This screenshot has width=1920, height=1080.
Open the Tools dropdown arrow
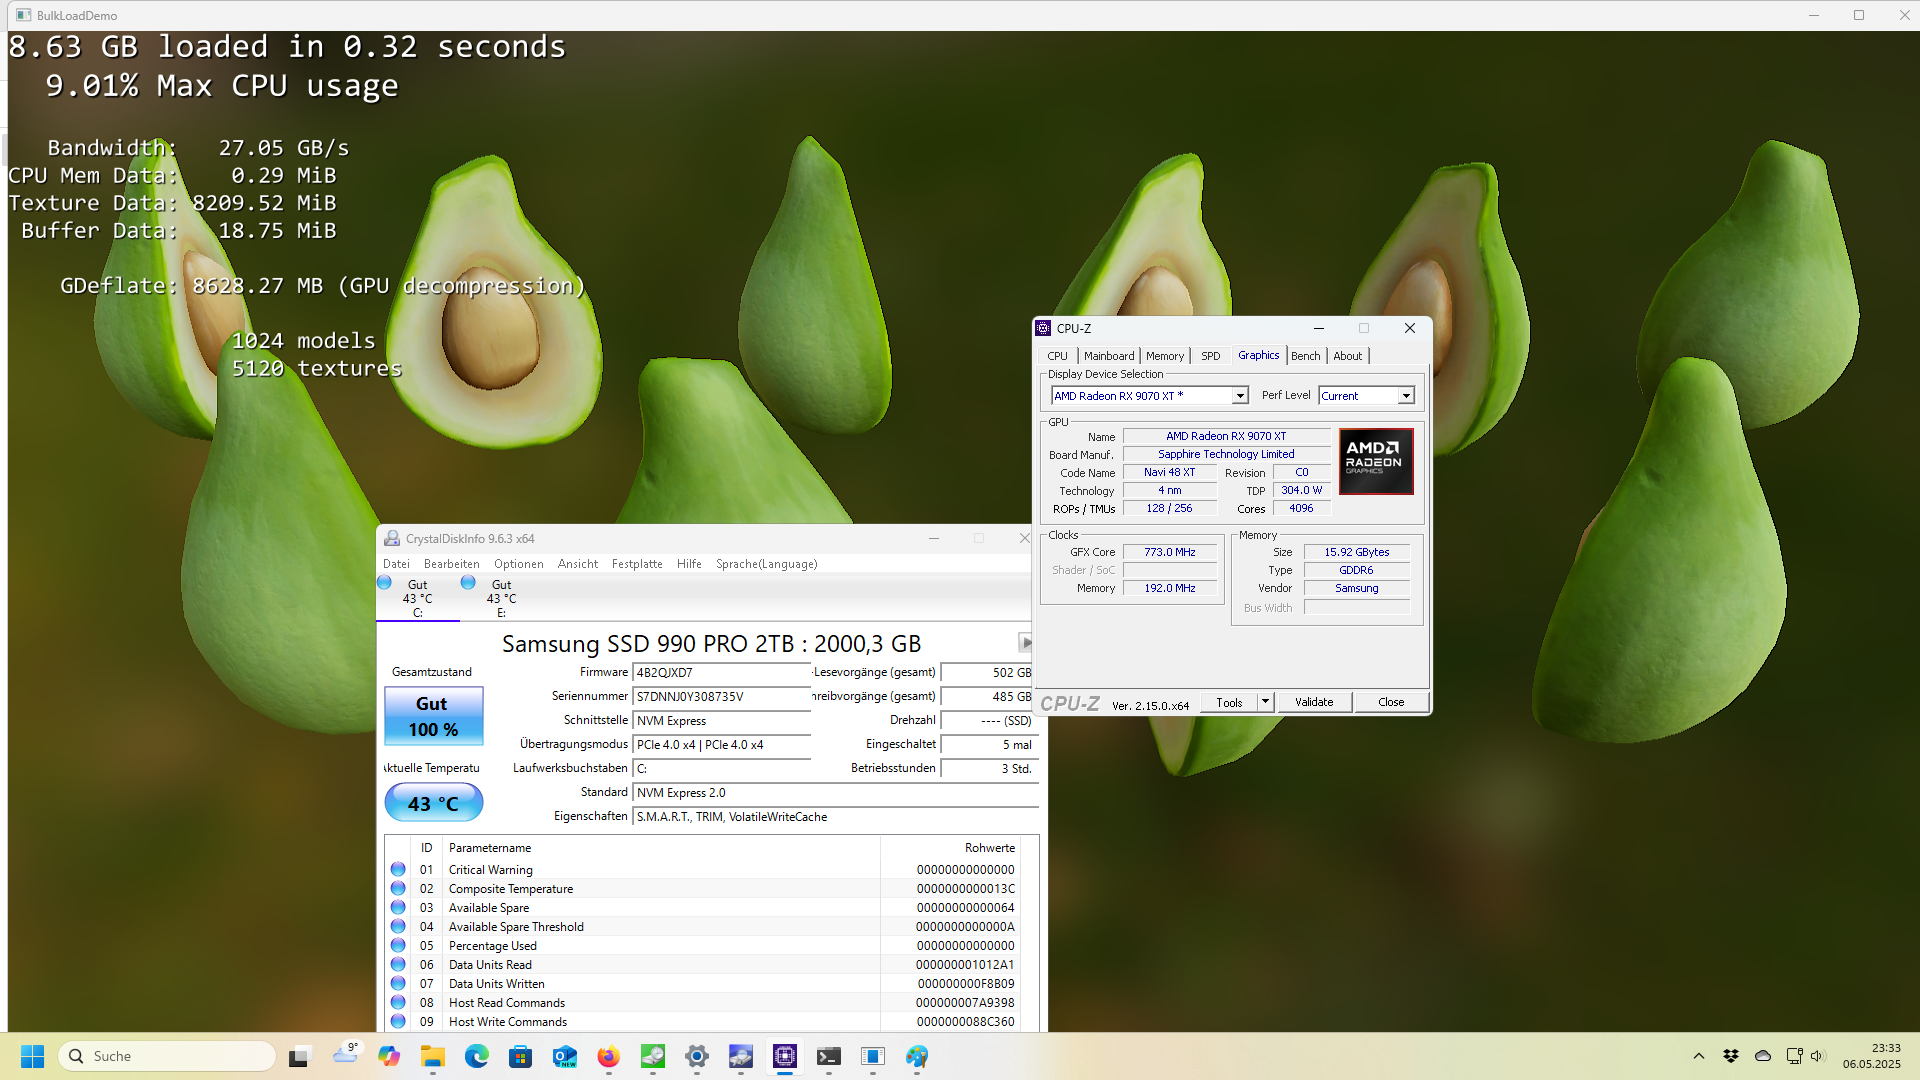1265,702
